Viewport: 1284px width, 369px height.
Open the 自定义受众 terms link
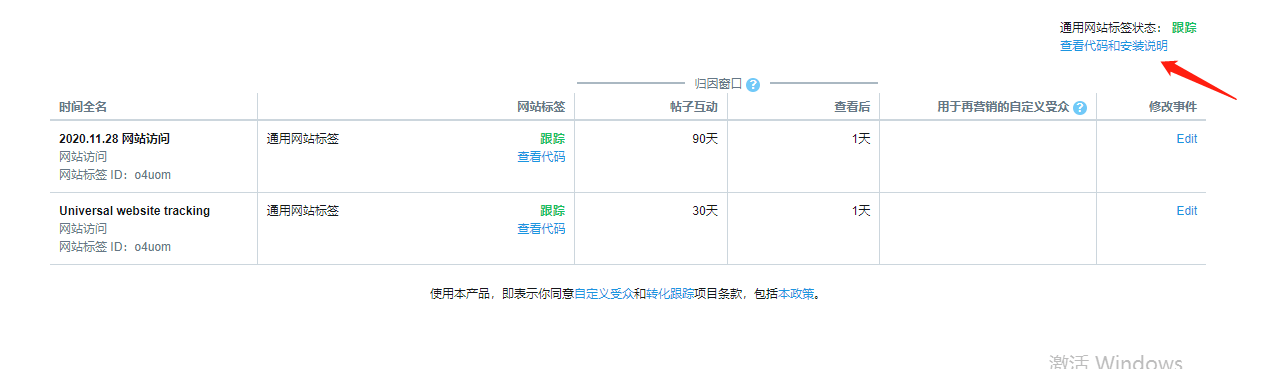click(x=604, y=294)
